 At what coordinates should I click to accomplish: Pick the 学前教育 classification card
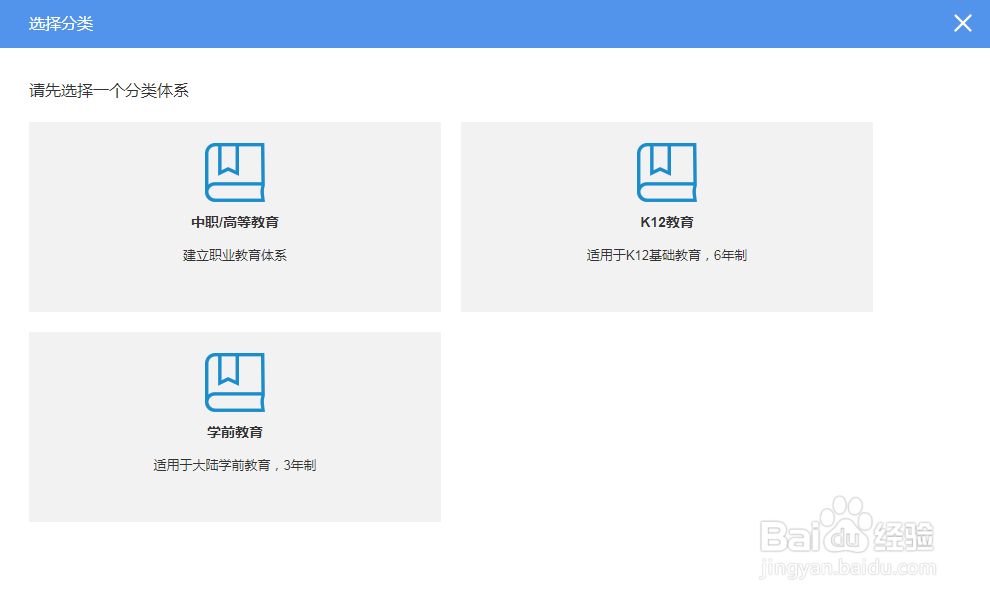[235, 426]
